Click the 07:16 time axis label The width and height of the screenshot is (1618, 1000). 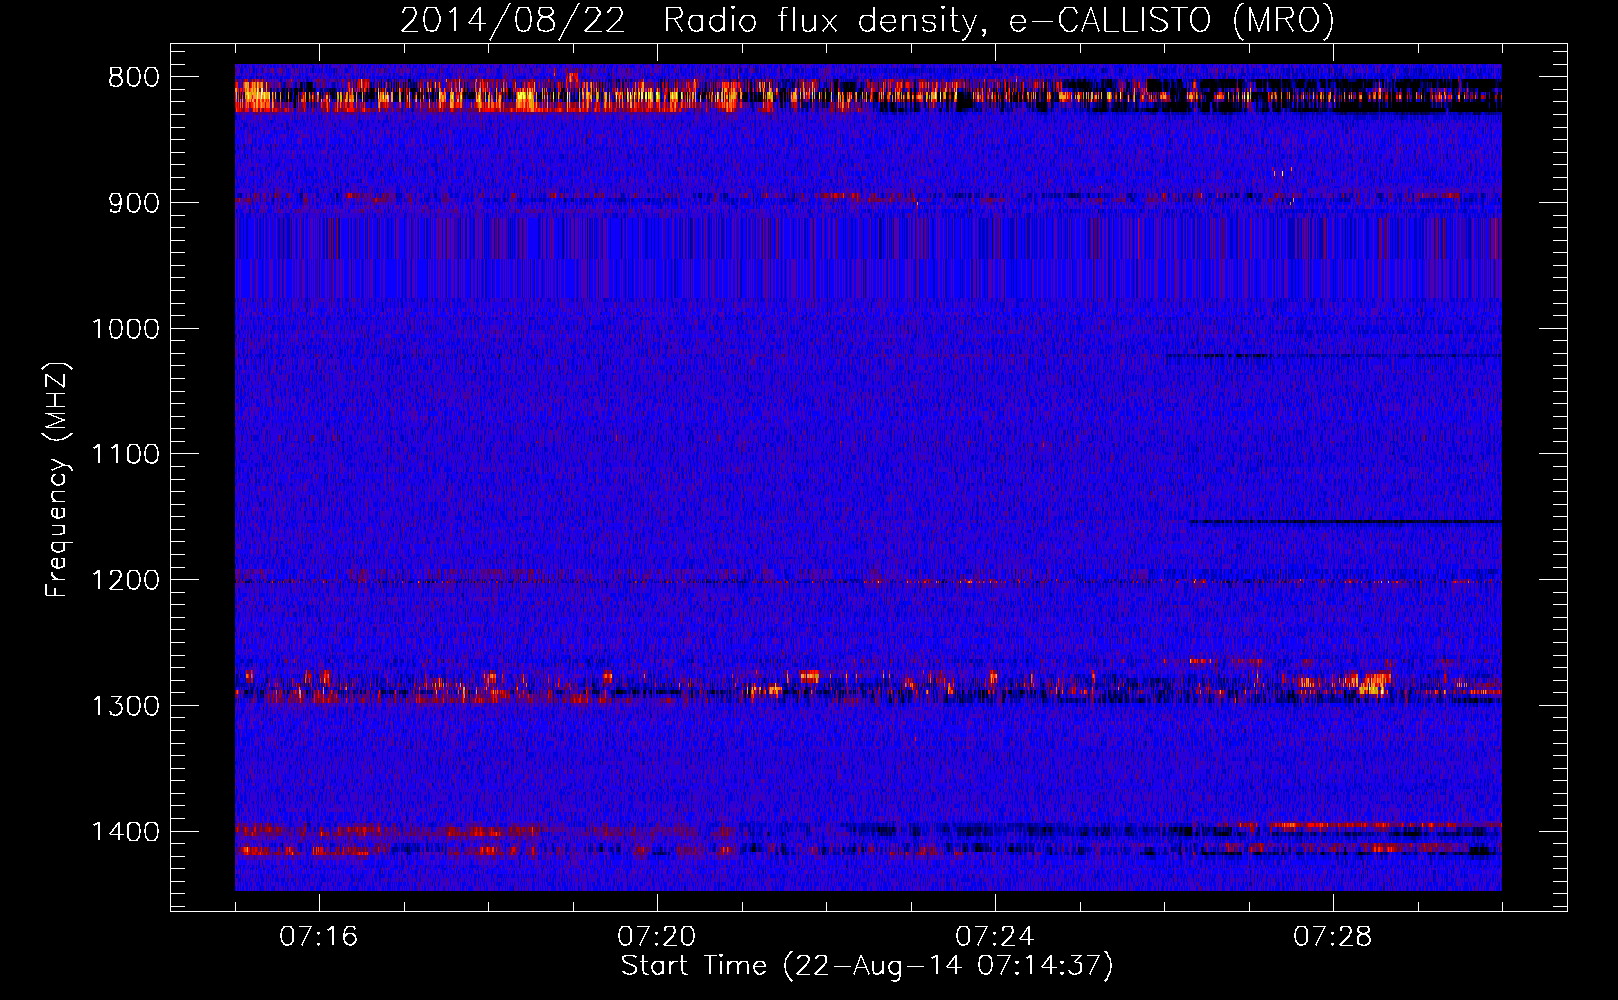[318, 937]
